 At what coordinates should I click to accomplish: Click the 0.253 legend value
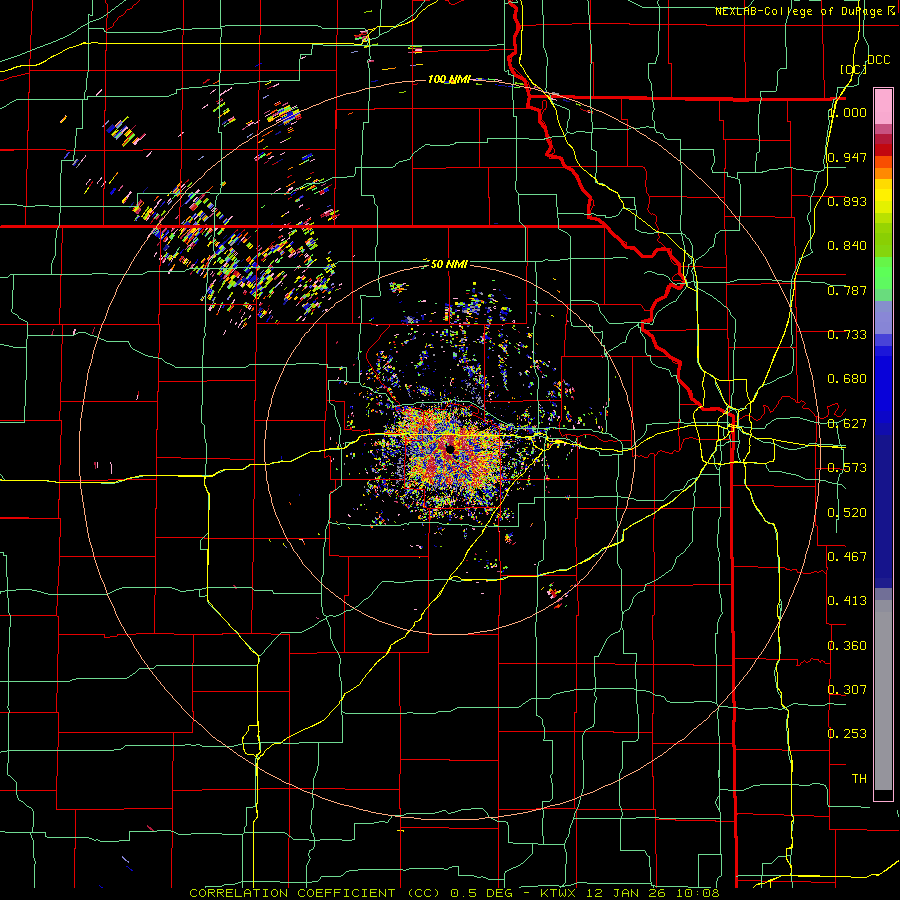847,734
